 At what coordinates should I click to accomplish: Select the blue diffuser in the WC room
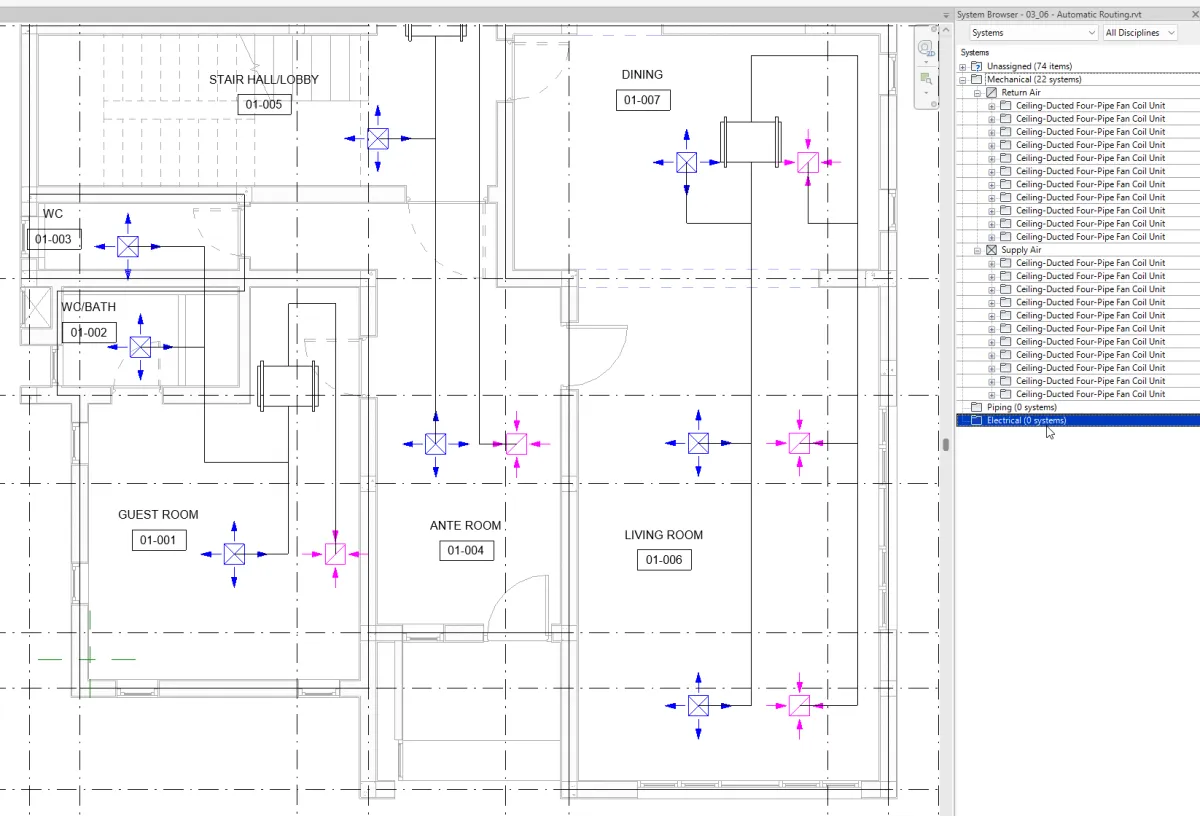click(x=127, y=246)
